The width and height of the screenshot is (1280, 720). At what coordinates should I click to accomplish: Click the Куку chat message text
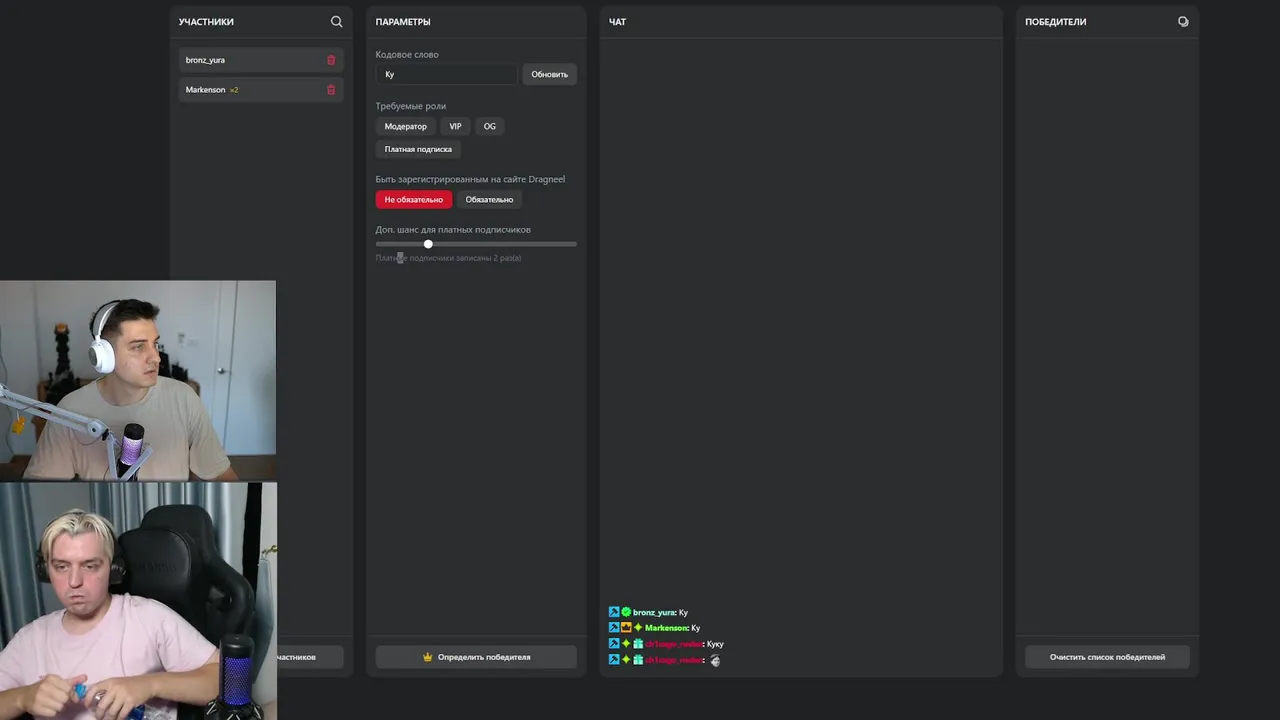point(715,644)
